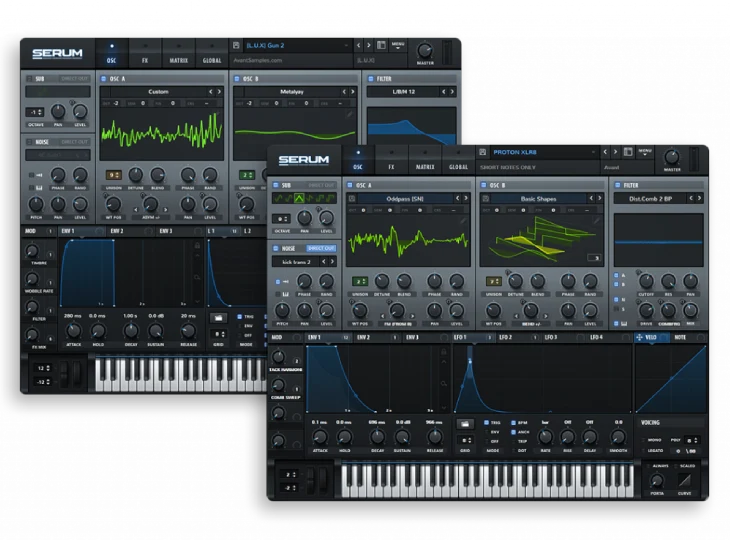
Task: Open MENU dropdown in back window
Action: [x=398, y=46]
